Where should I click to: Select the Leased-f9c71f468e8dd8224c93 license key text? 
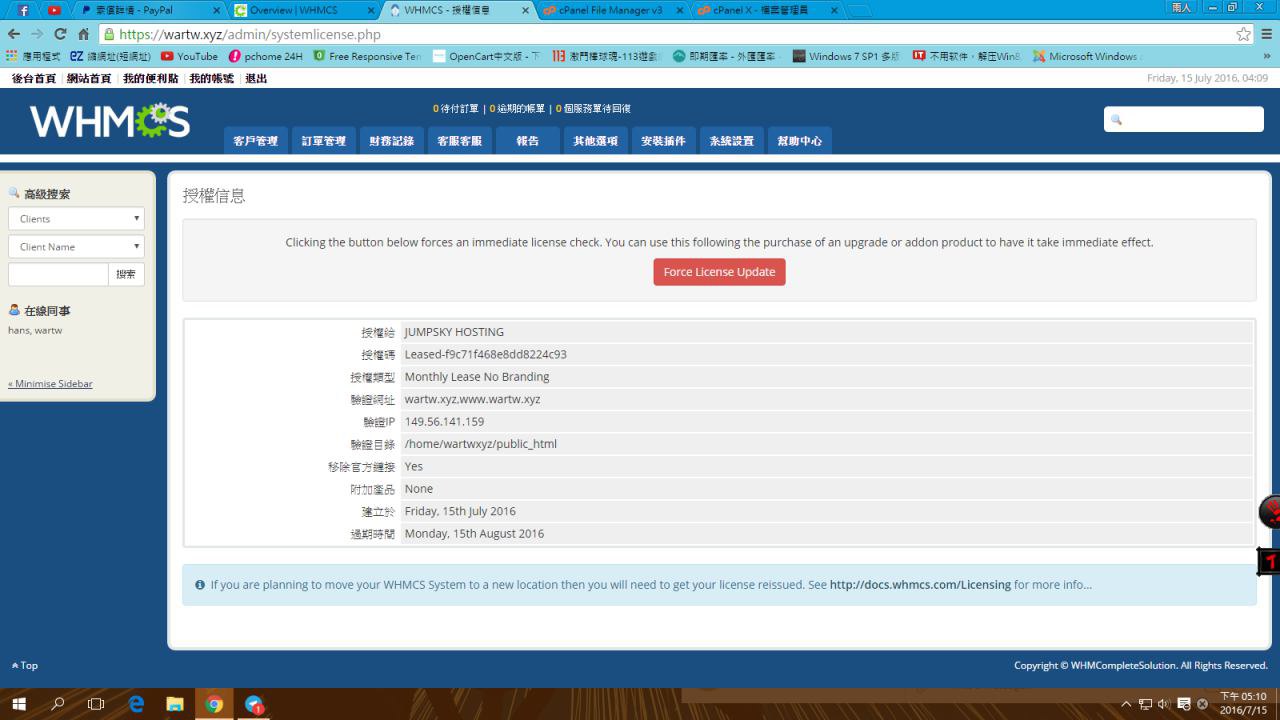coord(486,354)
